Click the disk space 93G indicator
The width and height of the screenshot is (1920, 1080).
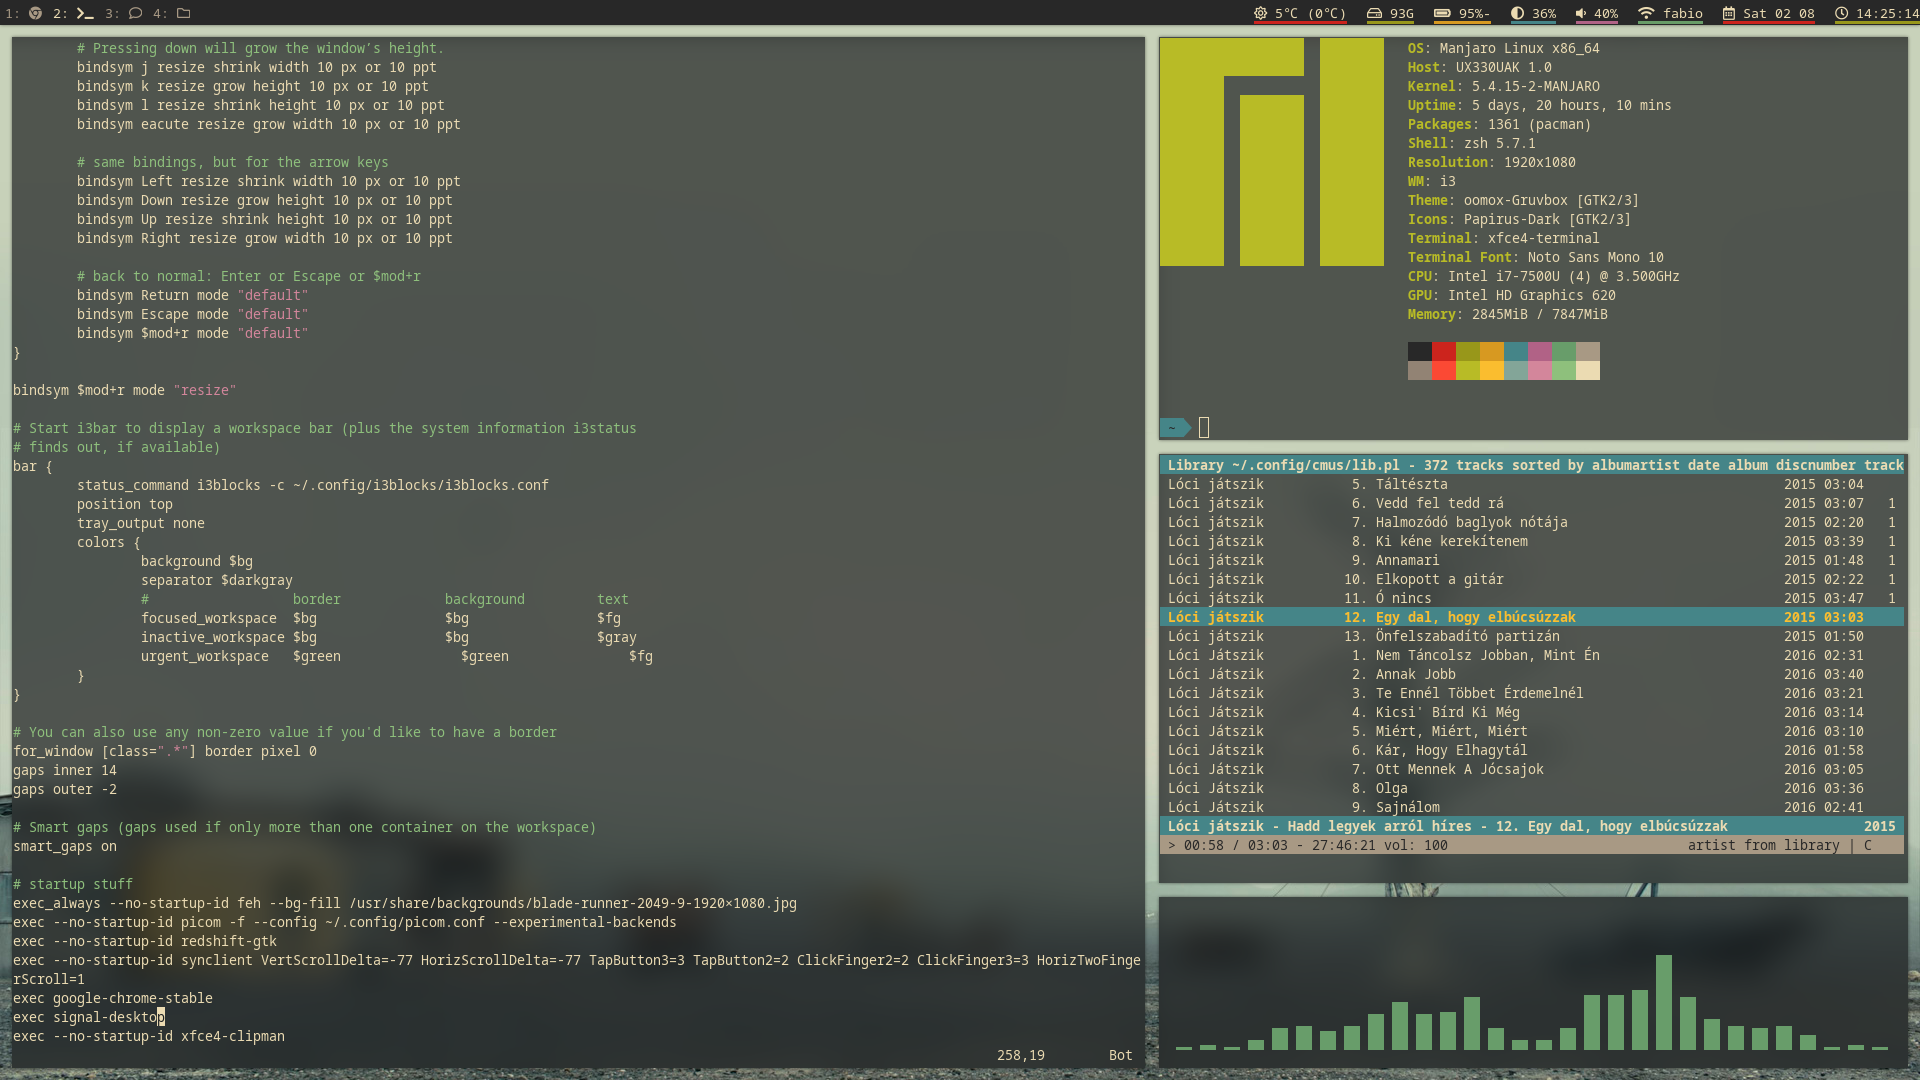tap(1390, 13)
